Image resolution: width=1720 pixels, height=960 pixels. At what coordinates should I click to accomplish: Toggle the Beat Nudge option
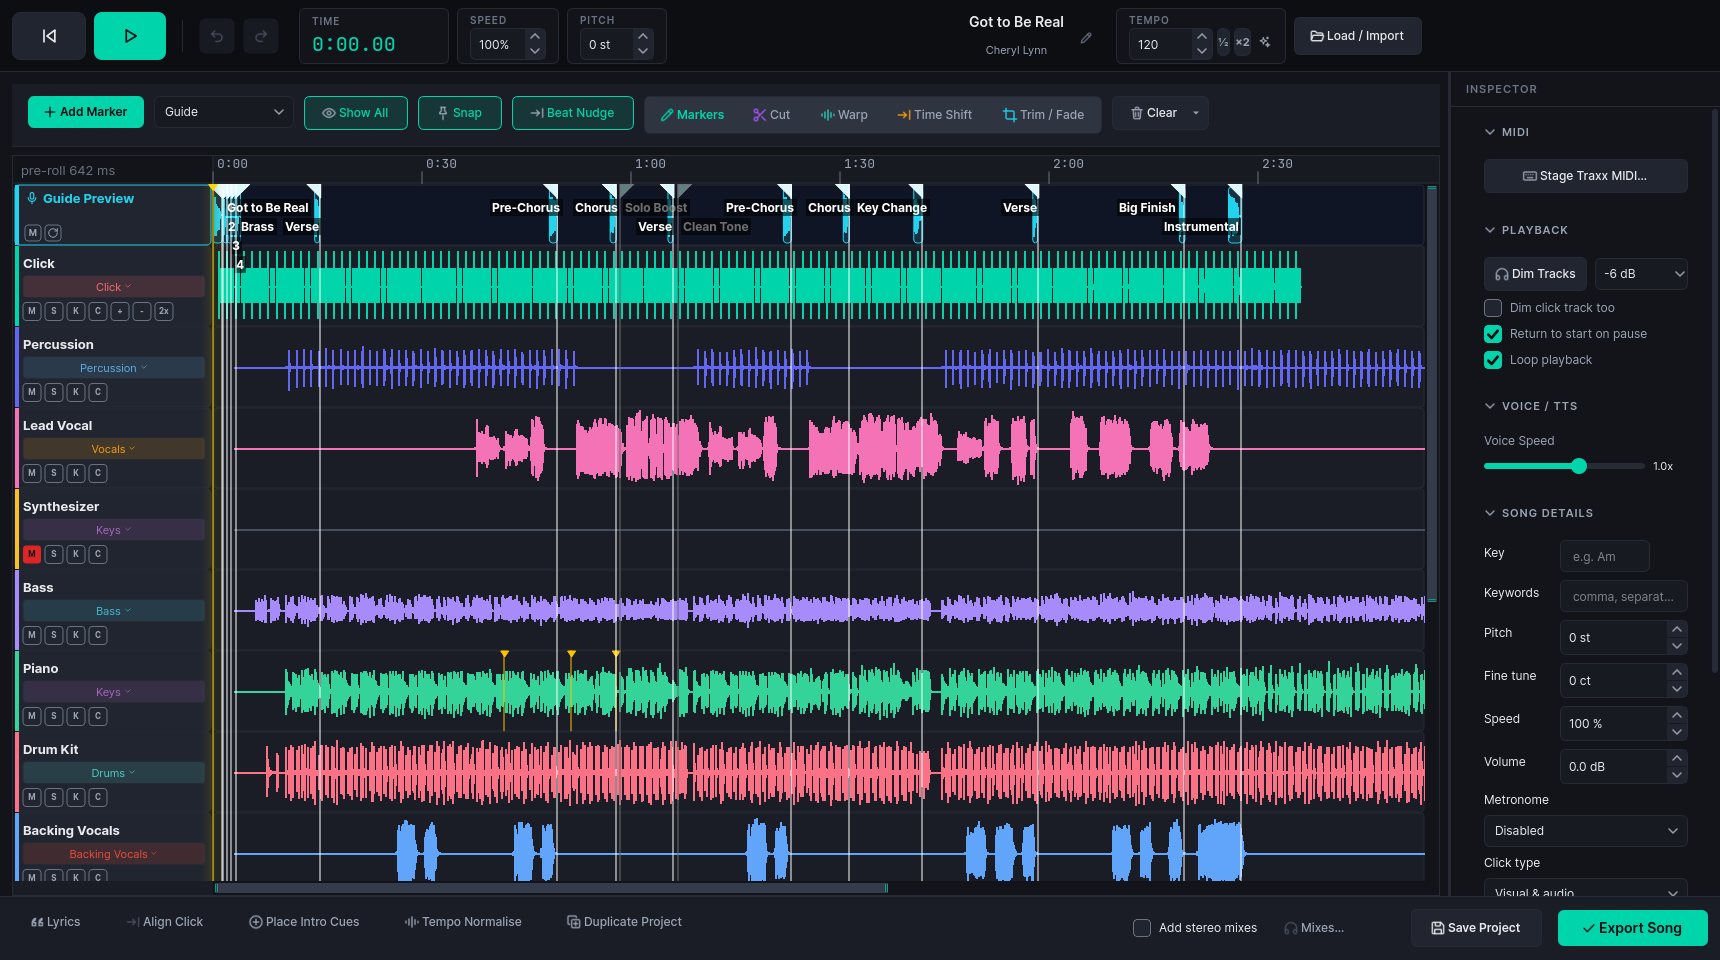pos(573,113)
